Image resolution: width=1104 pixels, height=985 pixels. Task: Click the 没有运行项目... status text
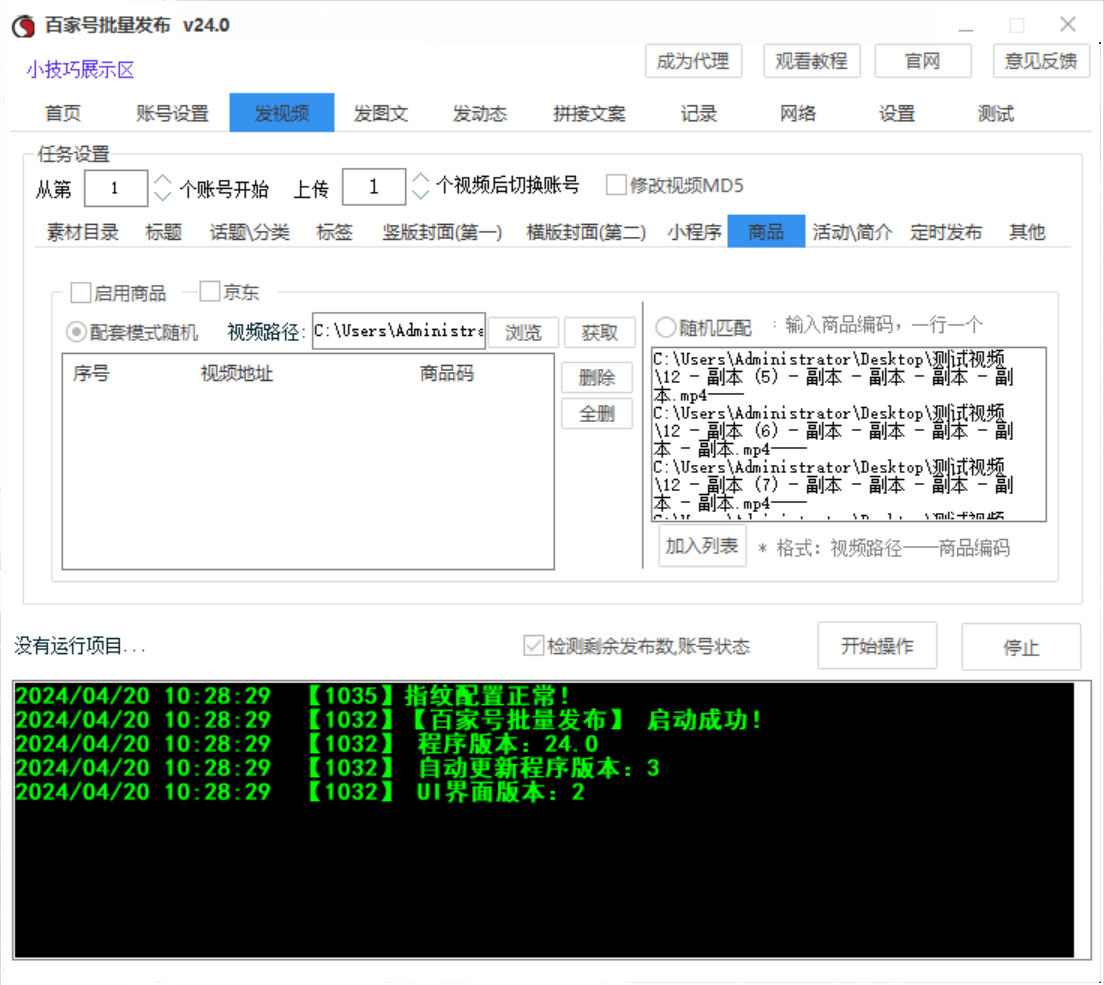(x=80, y=646)
